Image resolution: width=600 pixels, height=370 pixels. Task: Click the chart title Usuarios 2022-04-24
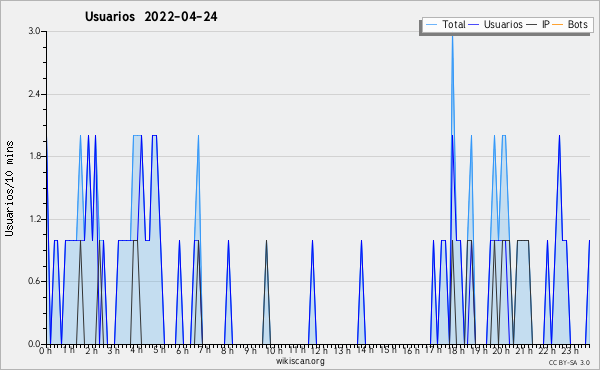151,17
